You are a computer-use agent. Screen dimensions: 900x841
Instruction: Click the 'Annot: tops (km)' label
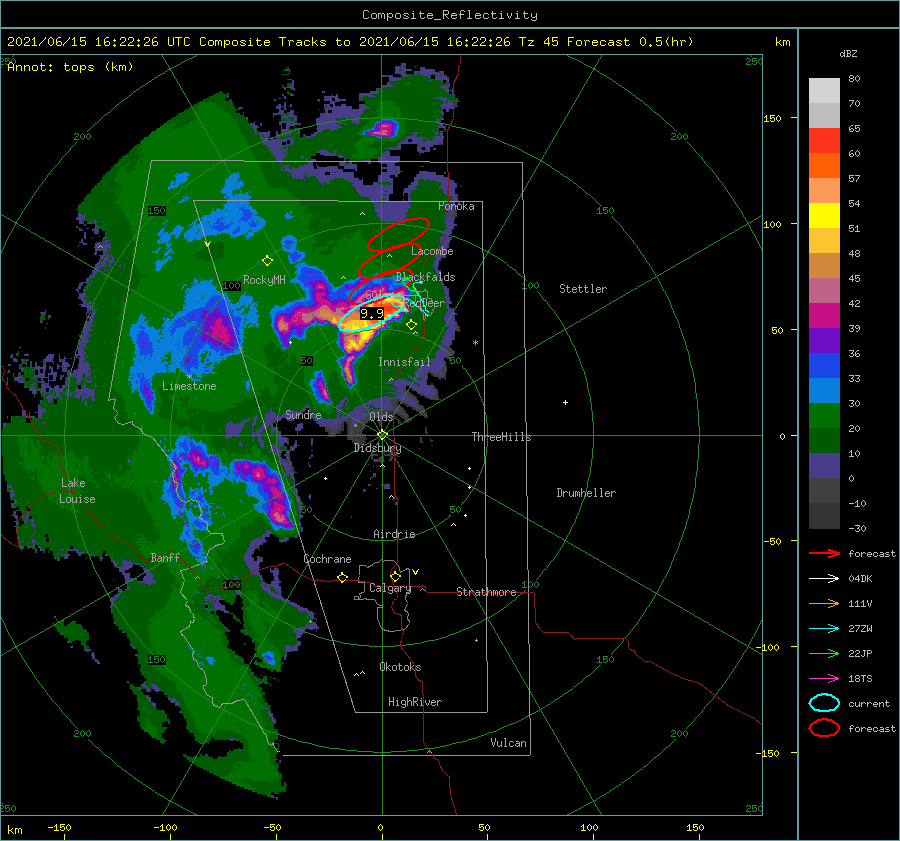[70, 67]
